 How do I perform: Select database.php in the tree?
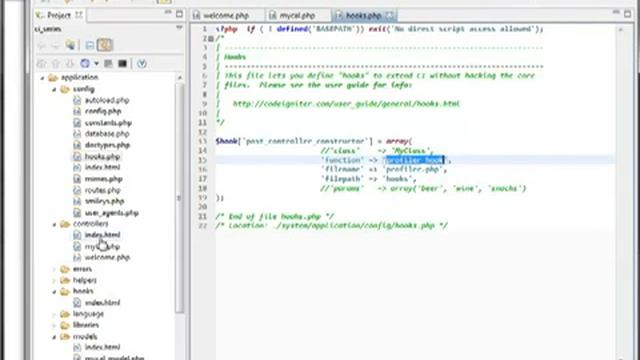pyautogui.click(x=107, y=134)
